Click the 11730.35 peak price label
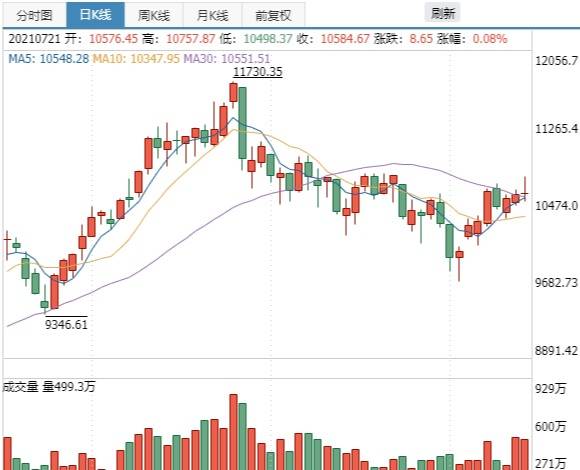This screenshot has width=580, height=470. pyautogui.click(x=258, y=72)
